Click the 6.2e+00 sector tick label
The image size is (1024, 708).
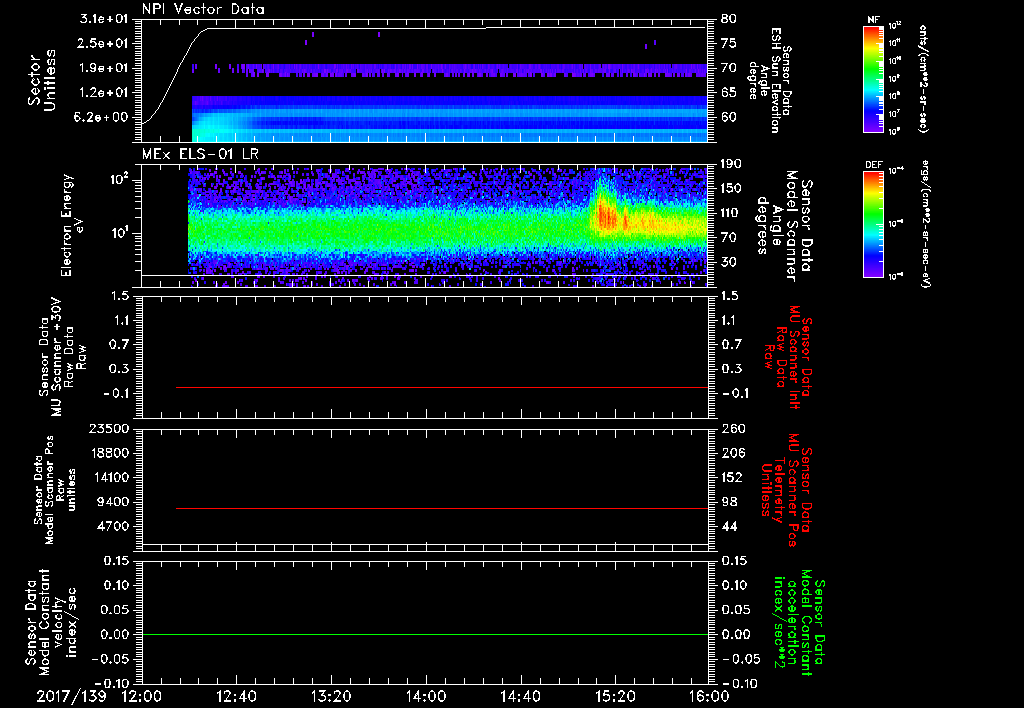point(103,118)
